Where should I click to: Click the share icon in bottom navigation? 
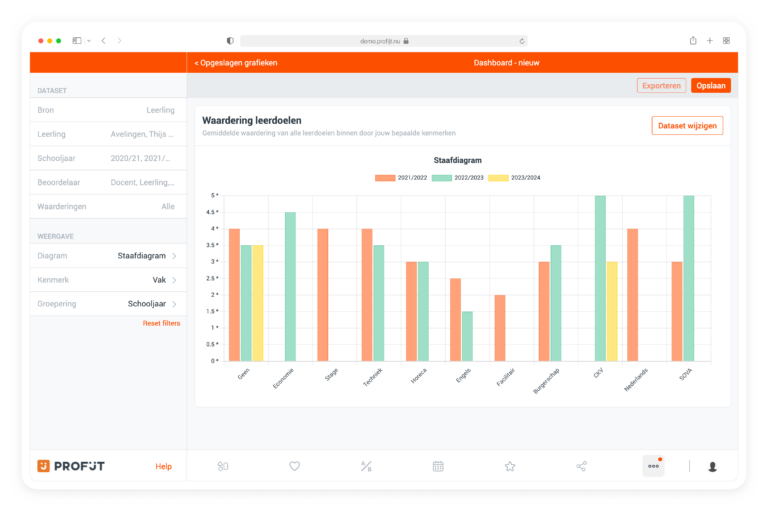click(x=582, y=466)
